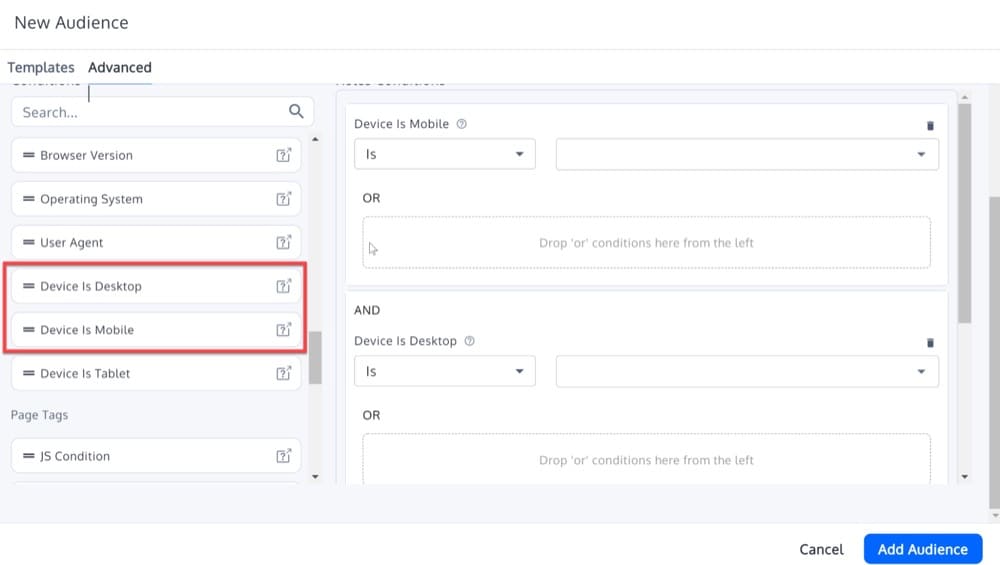The width and height of the screenshot is (1000, 565).
Task: Switch to the Templates tab
Action: point(41,68)
